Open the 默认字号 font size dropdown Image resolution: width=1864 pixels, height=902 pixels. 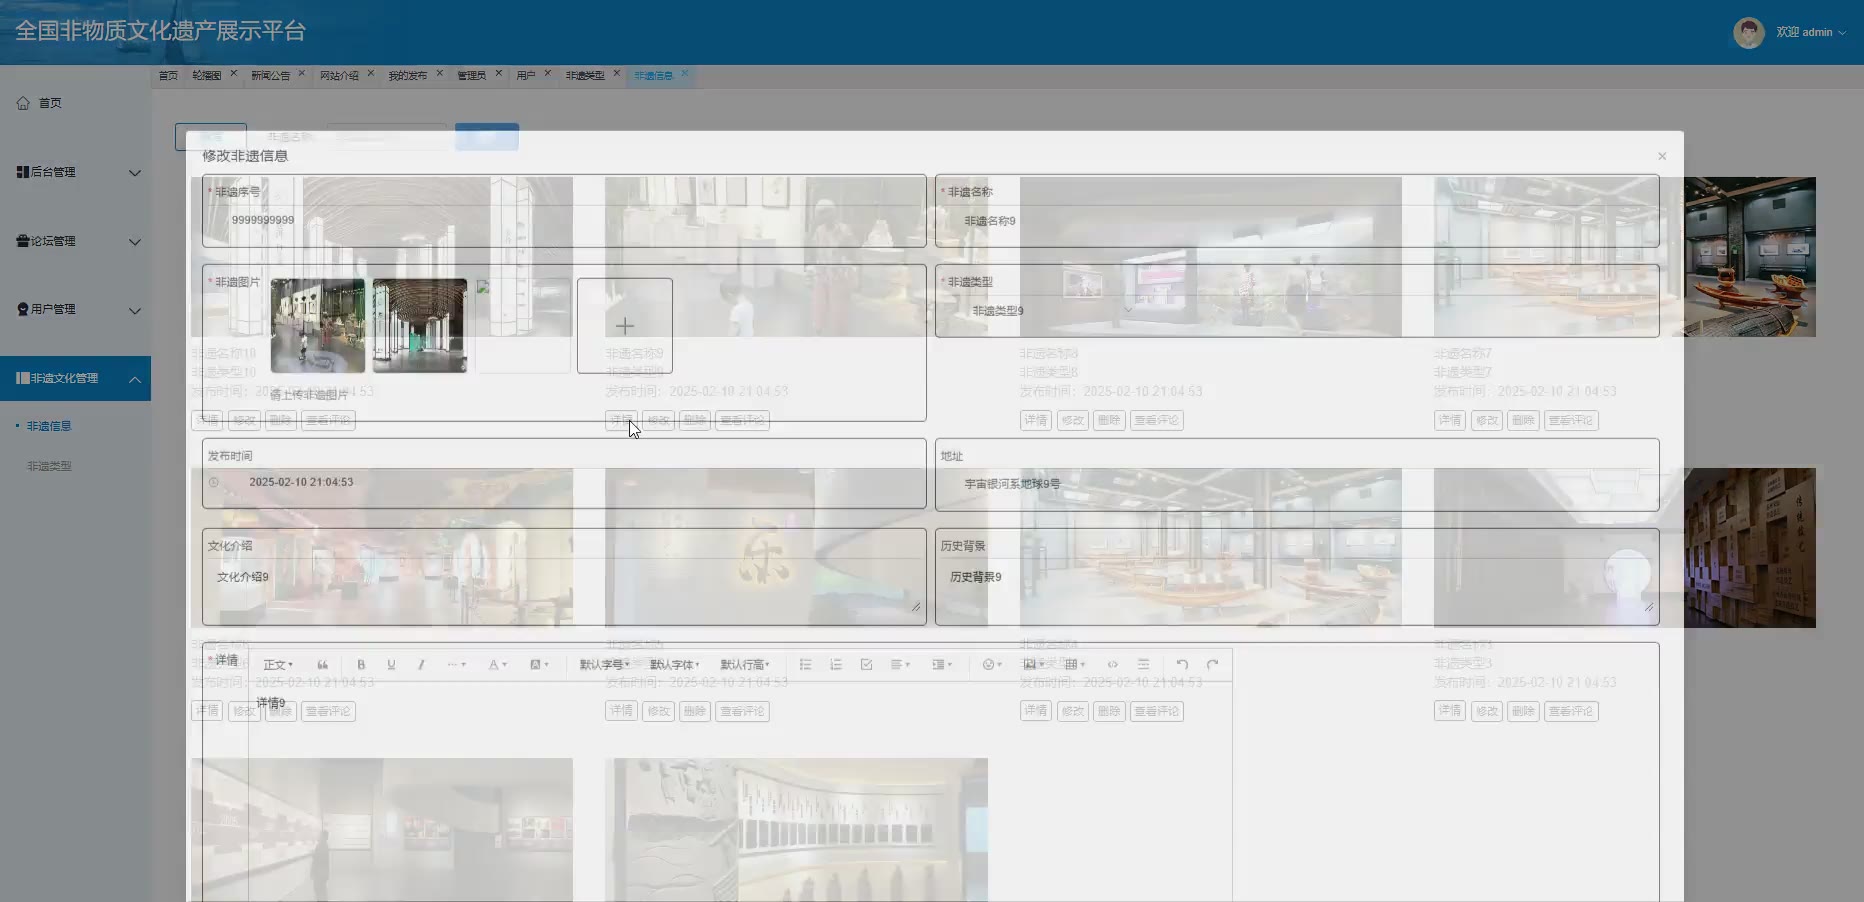point(604,665)
